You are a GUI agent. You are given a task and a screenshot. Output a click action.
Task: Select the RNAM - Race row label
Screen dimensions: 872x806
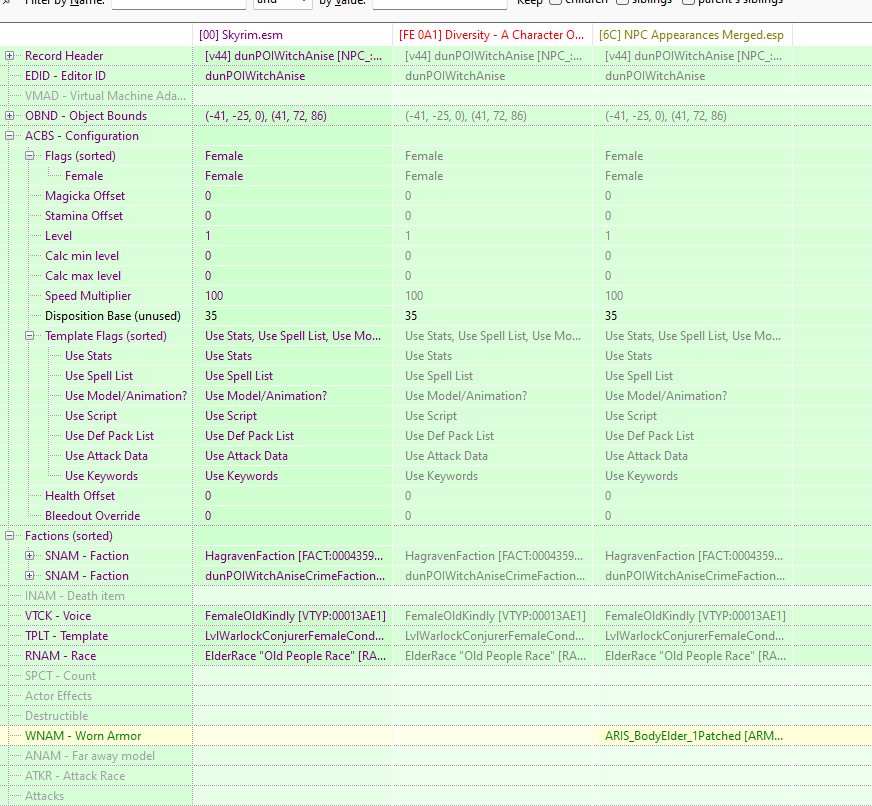point(61,656)
